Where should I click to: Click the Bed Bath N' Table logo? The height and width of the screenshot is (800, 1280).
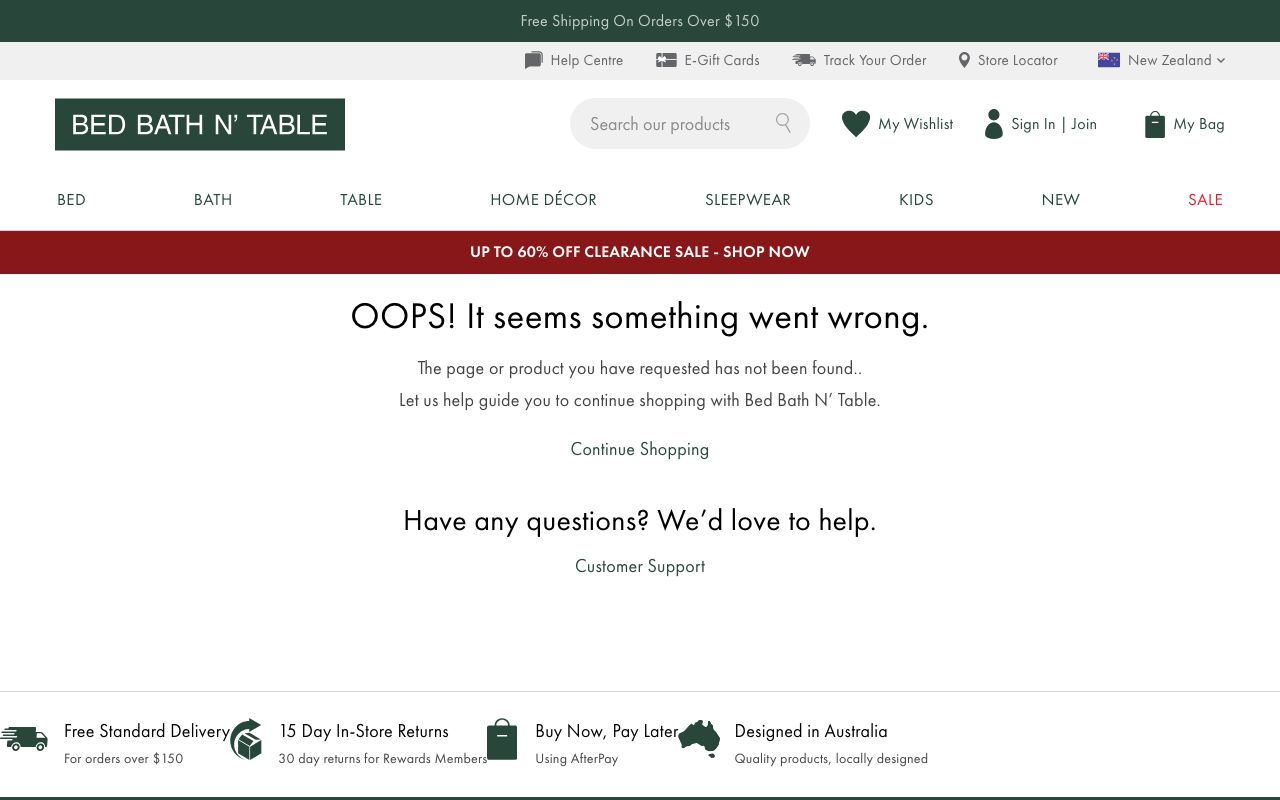click(x=200, y=124)
